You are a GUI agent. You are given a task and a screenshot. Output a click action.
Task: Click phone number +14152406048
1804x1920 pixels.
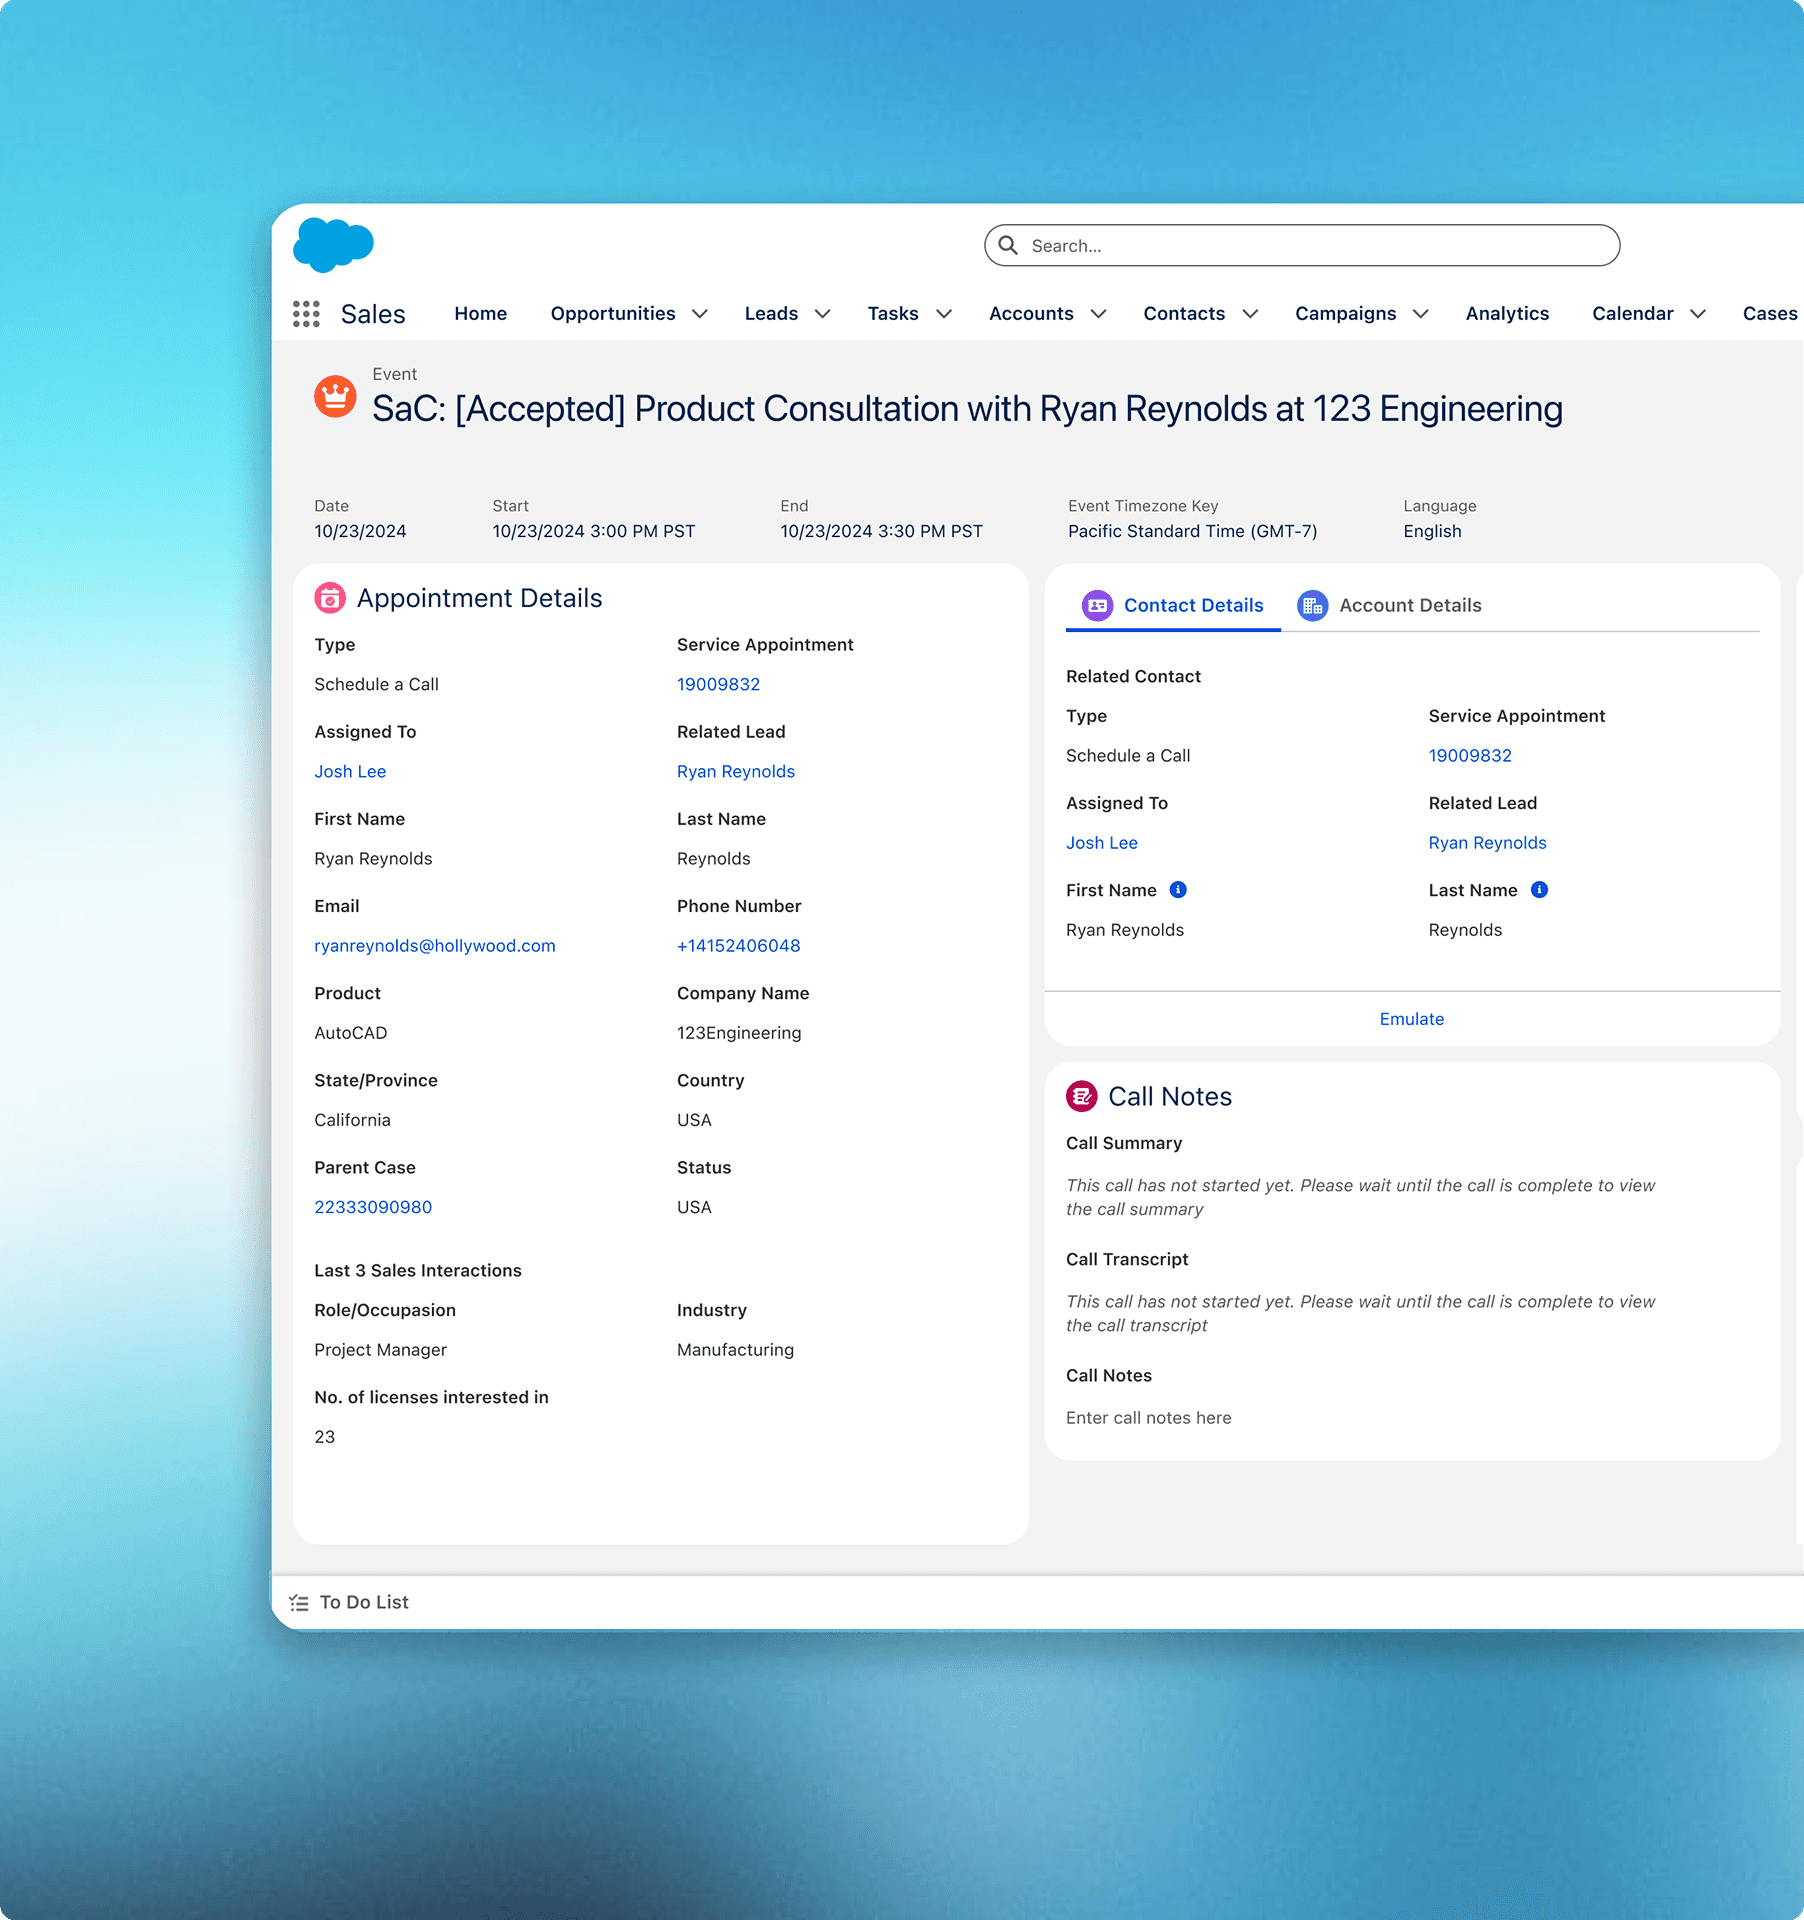click(x=739, y=946)
